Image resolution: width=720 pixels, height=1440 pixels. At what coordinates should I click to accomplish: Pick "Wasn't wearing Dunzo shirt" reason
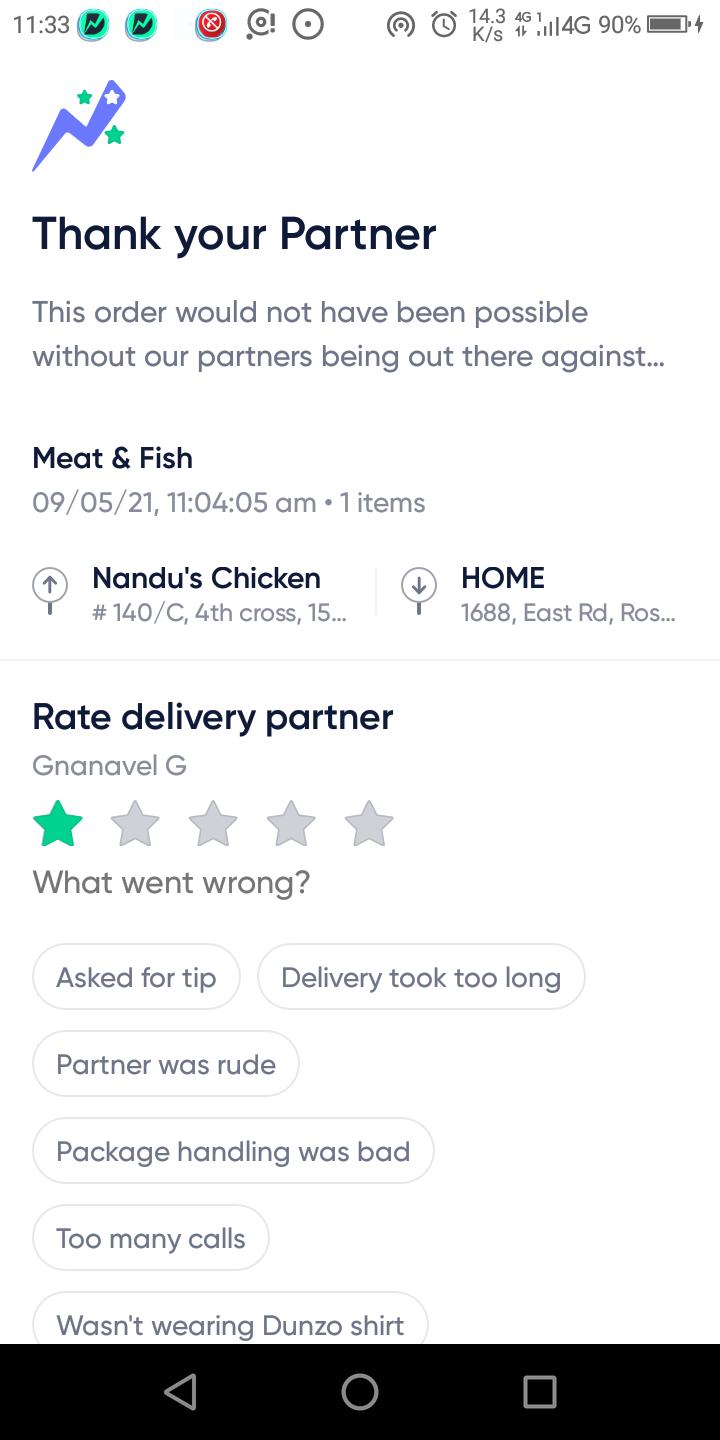coord(230,1323)
